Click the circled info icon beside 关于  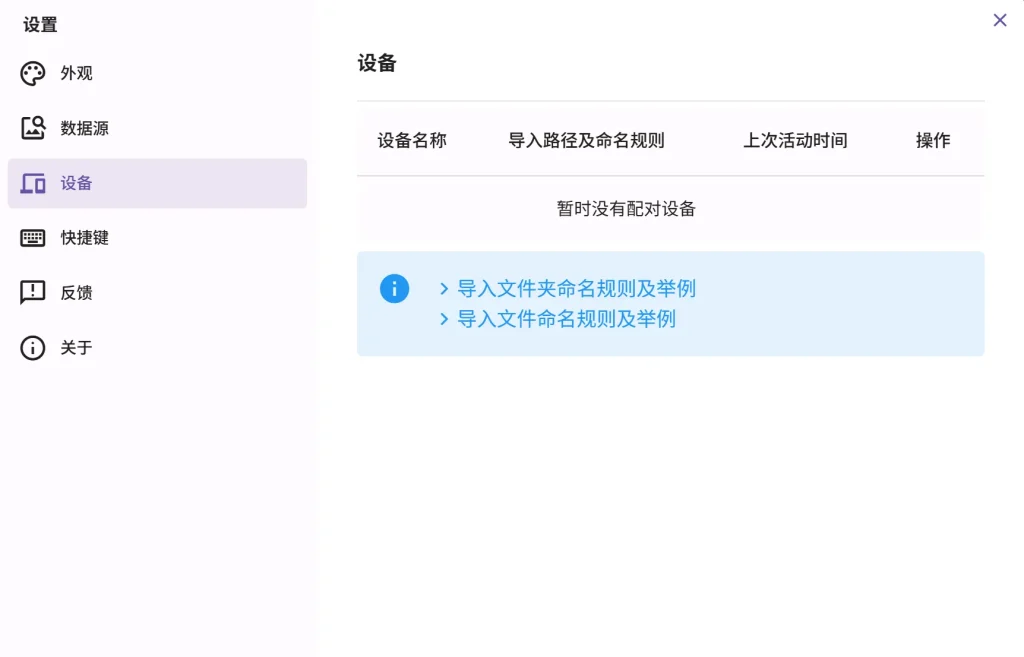pos(33,348)
